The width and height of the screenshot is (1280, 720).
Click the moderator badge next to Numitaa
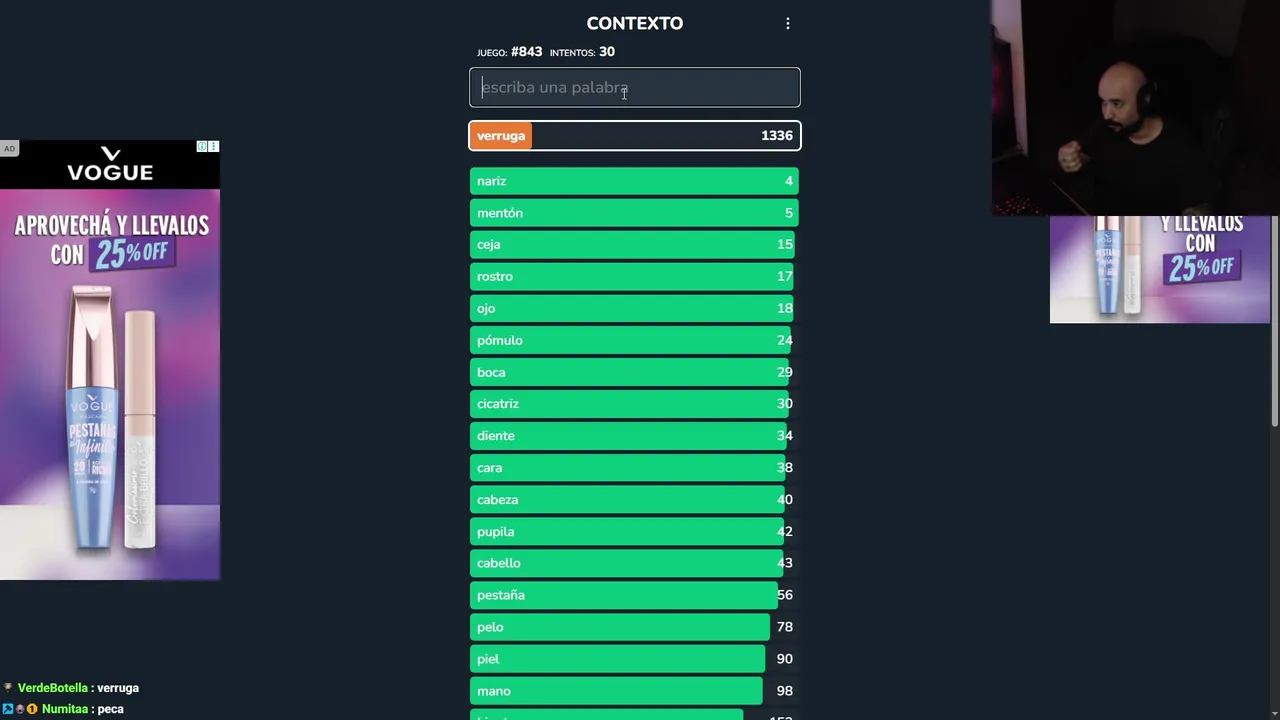click(x=7, y=709)
